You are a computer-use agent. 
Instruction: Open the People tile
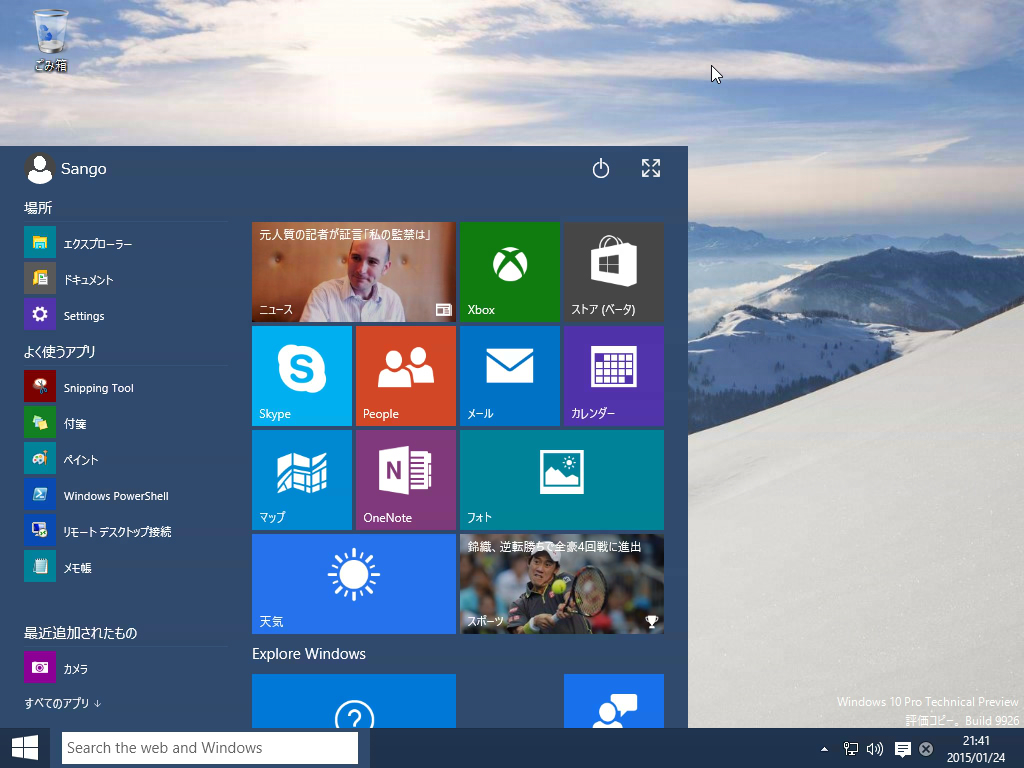point(406,376)
